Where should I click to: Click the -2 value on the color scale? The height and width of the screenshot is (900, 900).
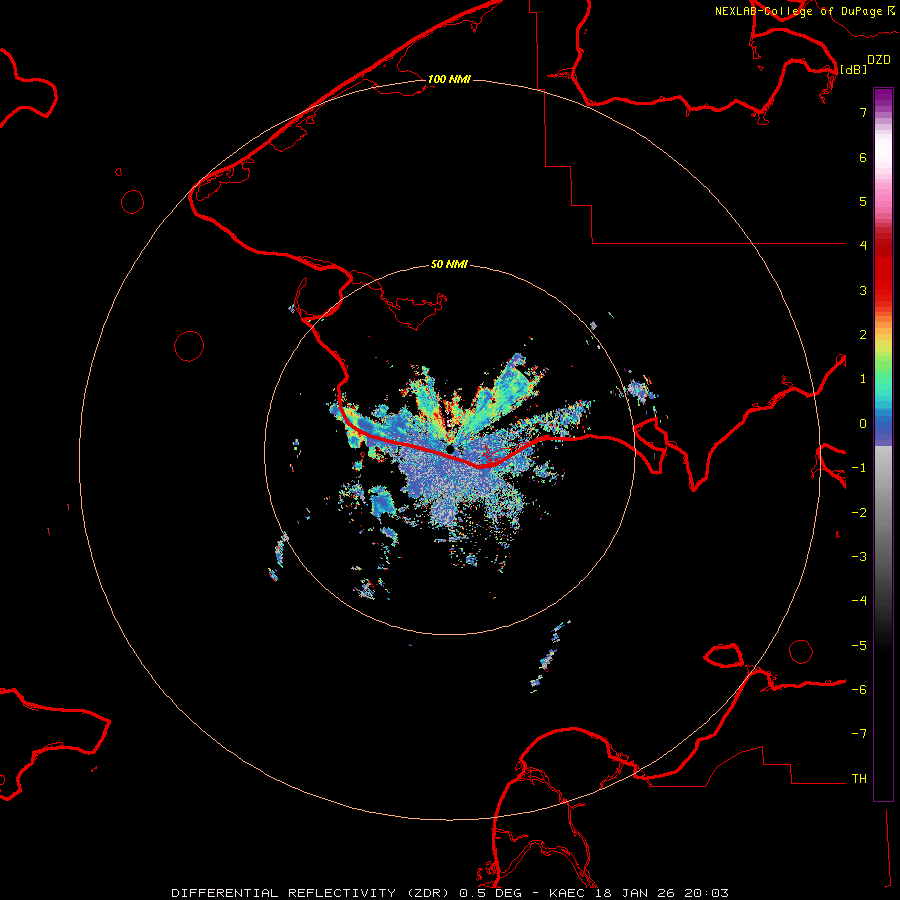[859, 513]
